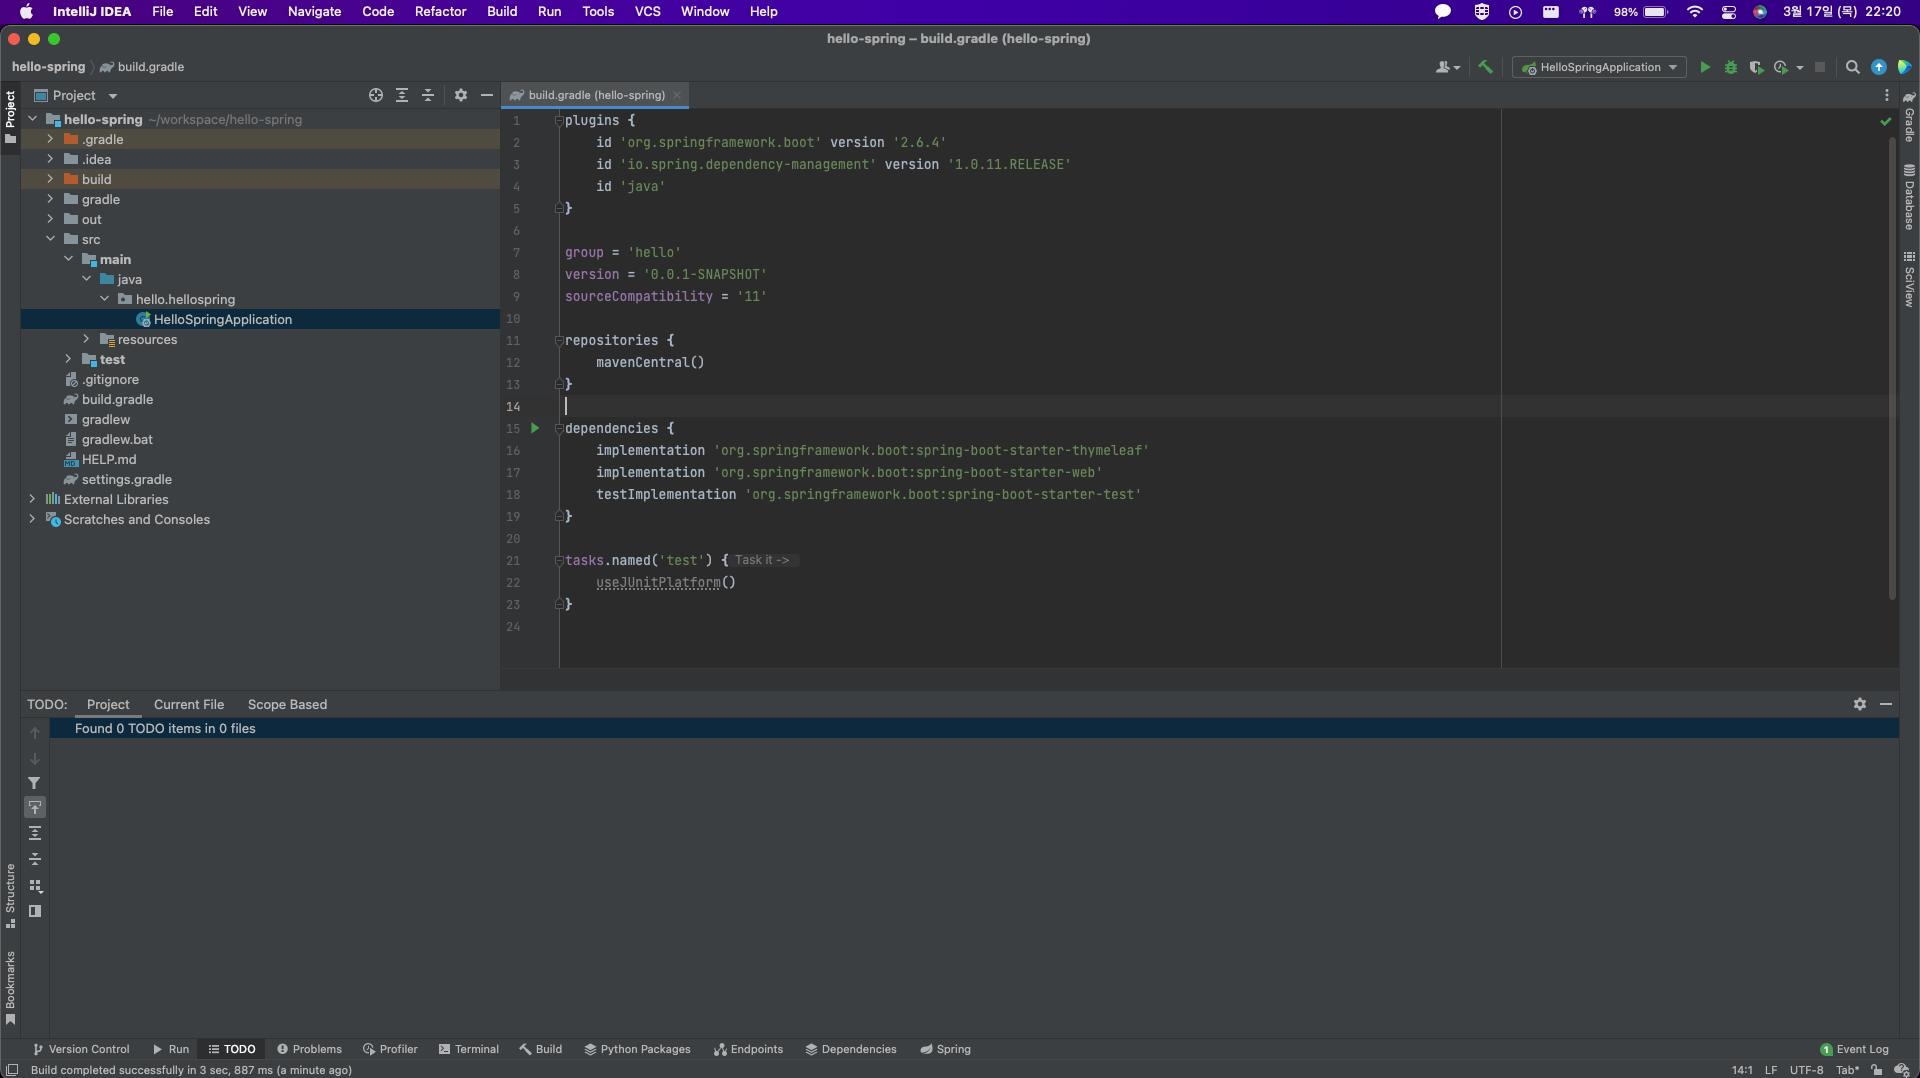Open the Database side tool window
Viewport: 1920px width, 1078px height.
pyautogui.click(x=1909, y=197)
